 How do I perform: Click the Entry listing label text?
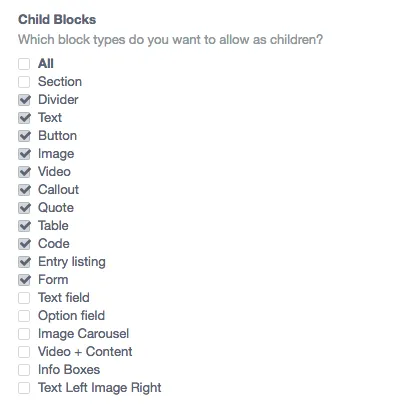pos(72,262)
